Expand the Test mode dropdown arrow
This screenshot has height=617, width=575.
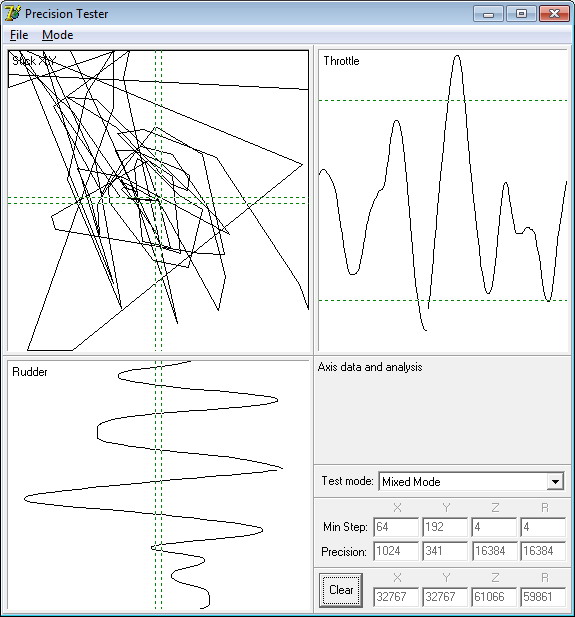pyautogui.click(x=555, y=482)
